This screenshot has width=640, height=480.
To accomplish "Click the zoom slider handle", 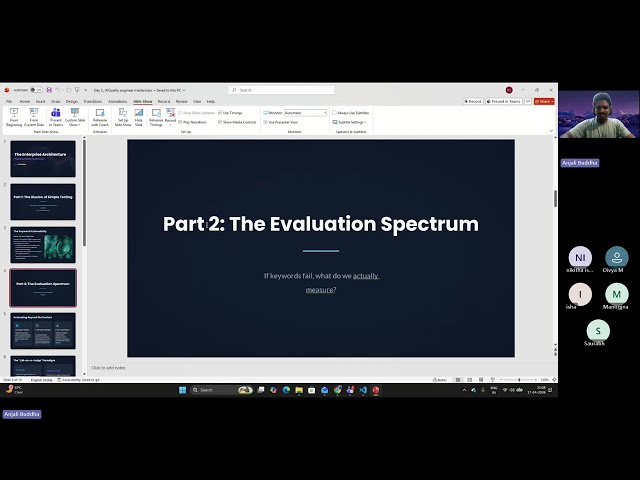I will [519, 380].
